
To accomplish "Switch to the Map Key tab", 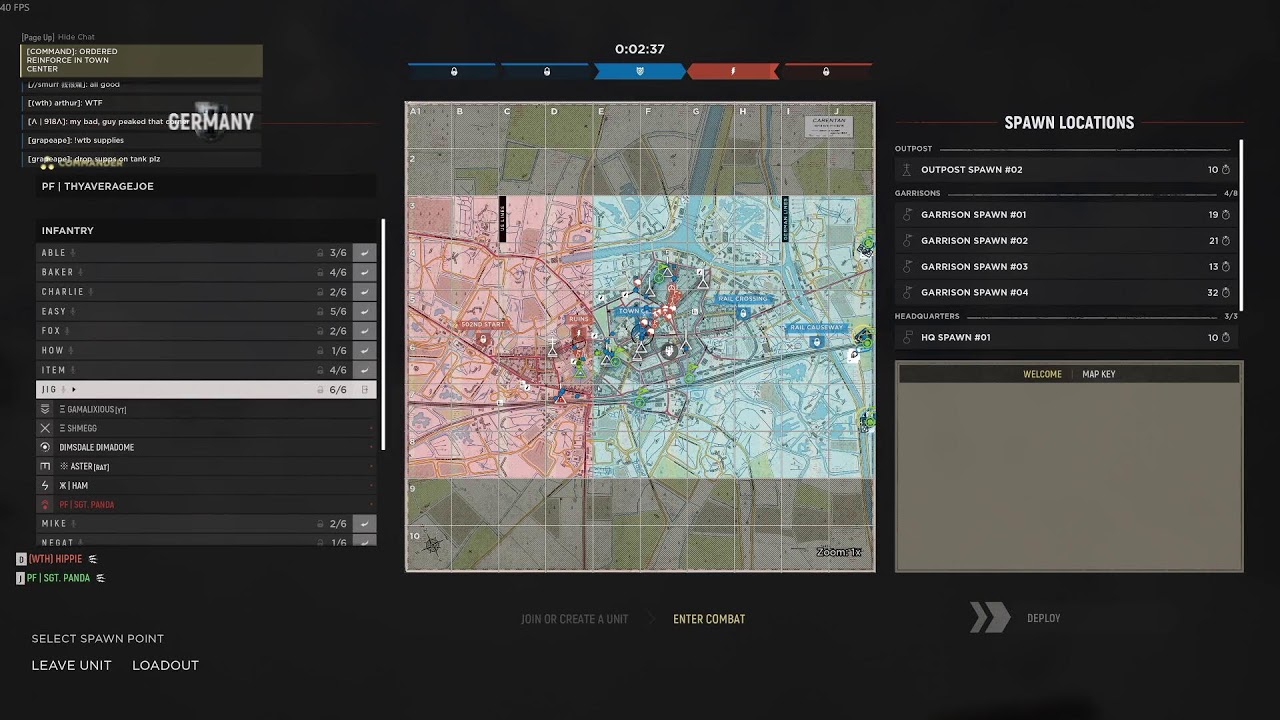I will click(x=1099, y=374).
